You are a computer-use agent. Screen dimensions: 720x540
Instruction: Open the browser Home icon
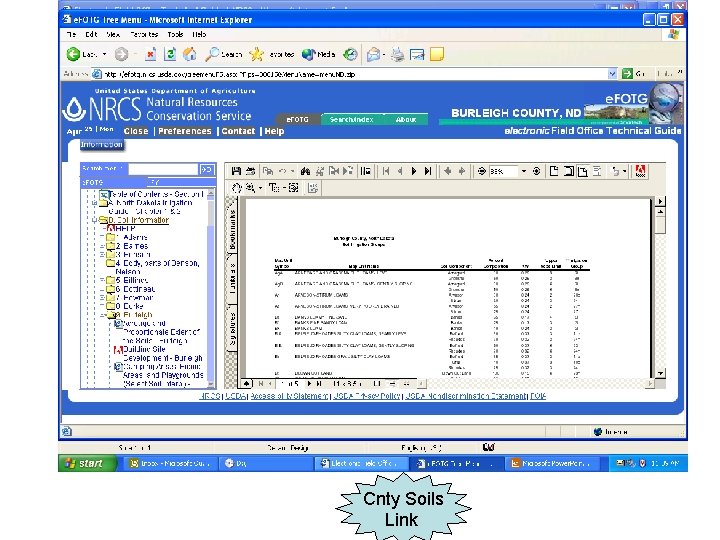(190, 54)
